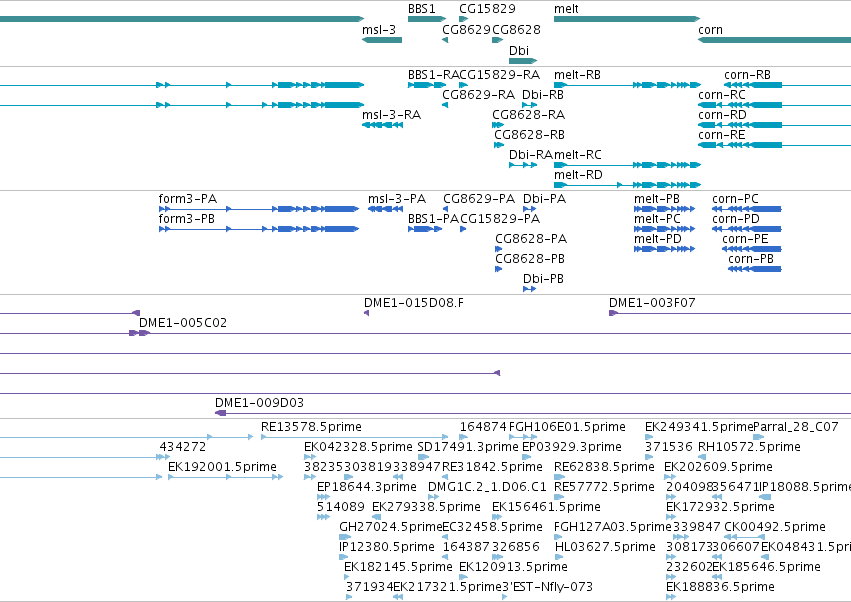Select the EK192001.5prime EST label

tap(223, 467)
